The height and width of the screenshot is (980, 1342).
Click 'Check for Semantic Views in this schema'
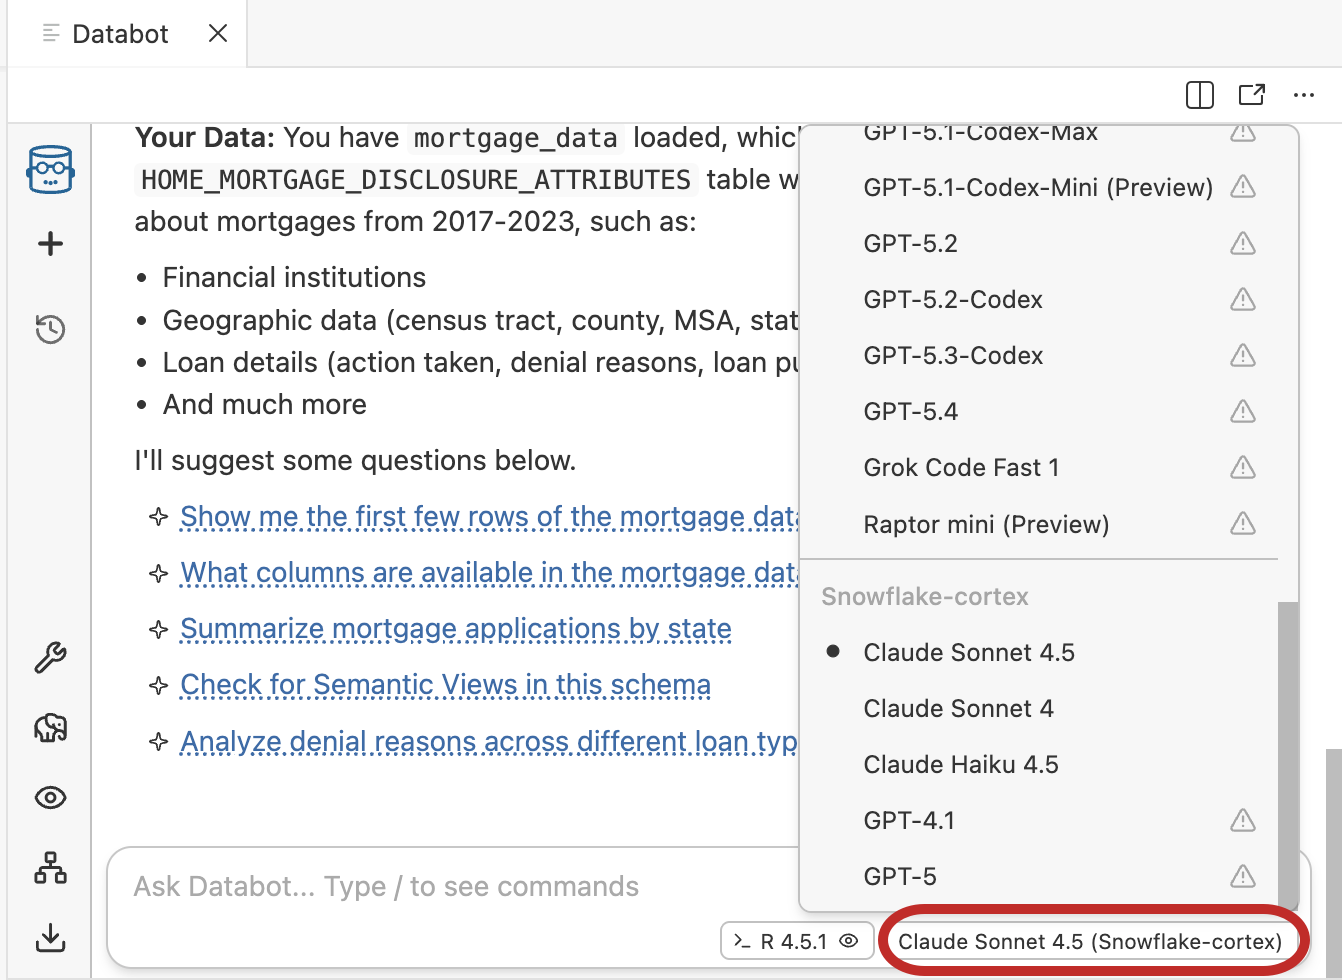coord(445,685)
